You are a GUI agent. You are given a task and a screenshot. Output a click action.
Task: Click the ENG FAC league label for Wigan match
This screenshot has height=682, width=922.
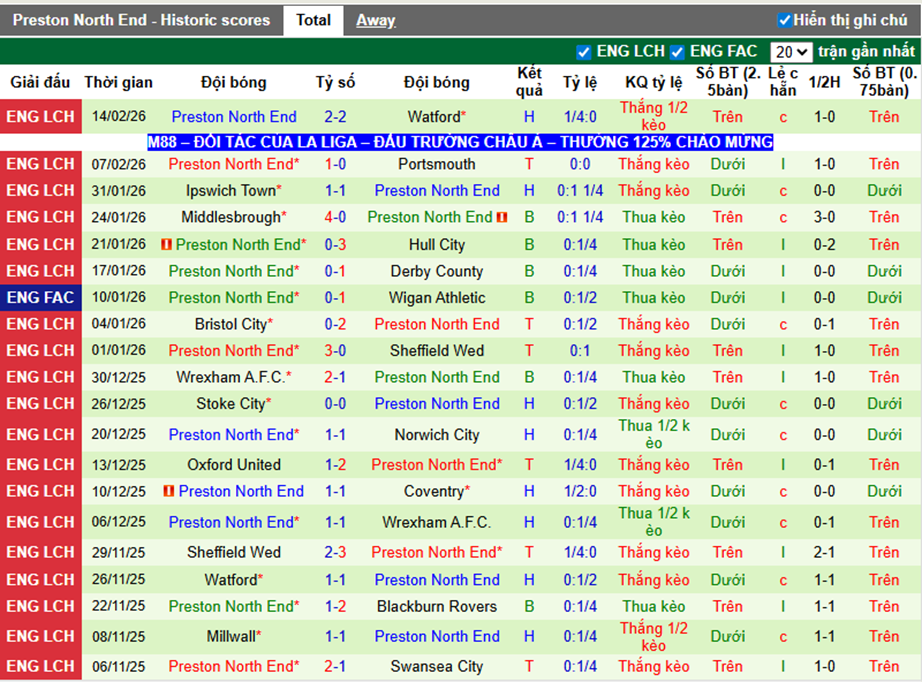(x=41, y=297)
